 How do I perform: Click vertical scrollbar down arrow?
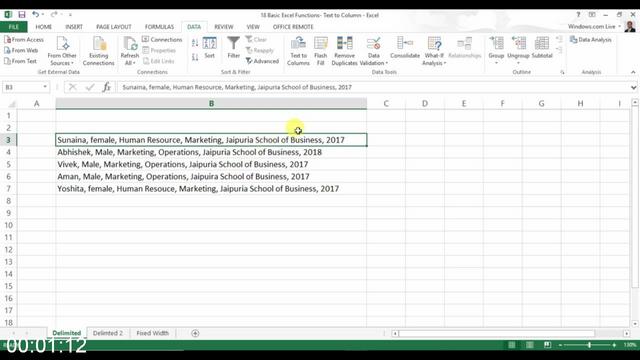tap(635, 324)
